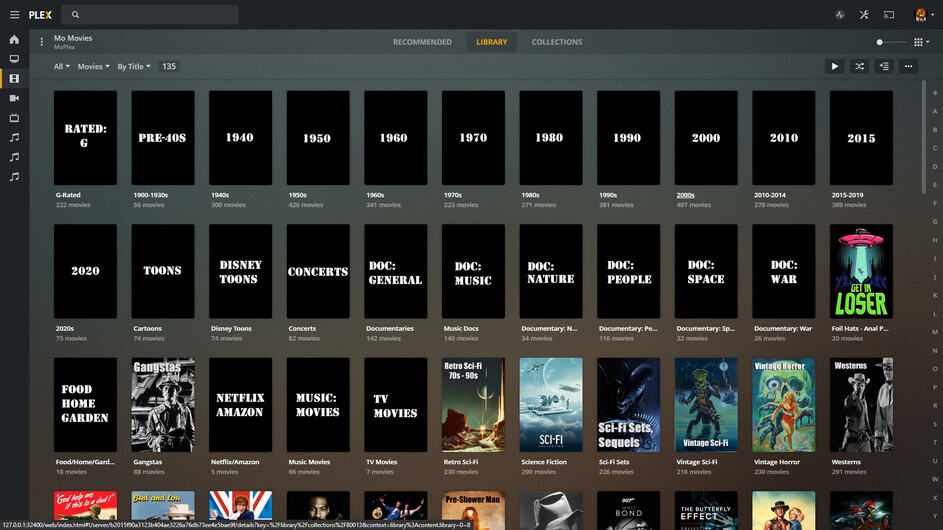Expand the All filter dropdown
943x530 pixels.
click(x=61, y=67)
